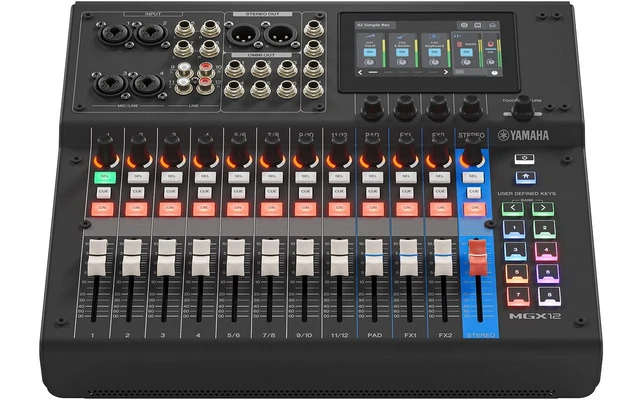640x400 pixels.
Task: Click the FX2 channel fader cap
Action: [x=443, y=258]
